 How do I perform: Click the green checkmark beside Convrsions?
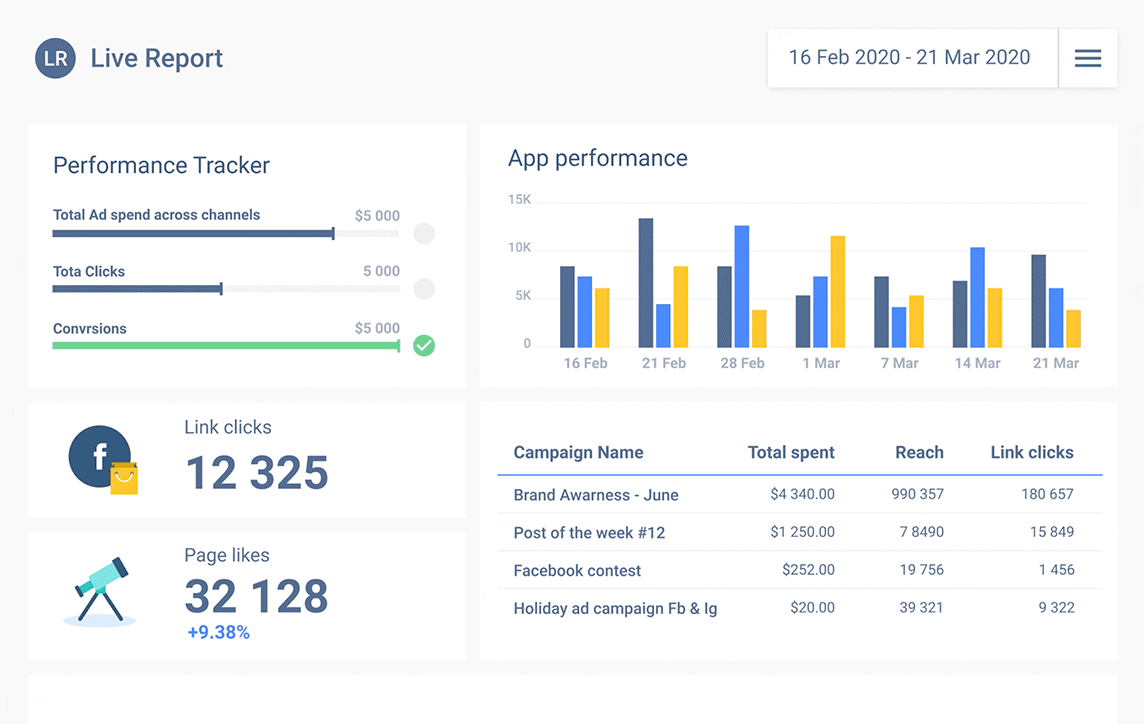pos(423,345)
